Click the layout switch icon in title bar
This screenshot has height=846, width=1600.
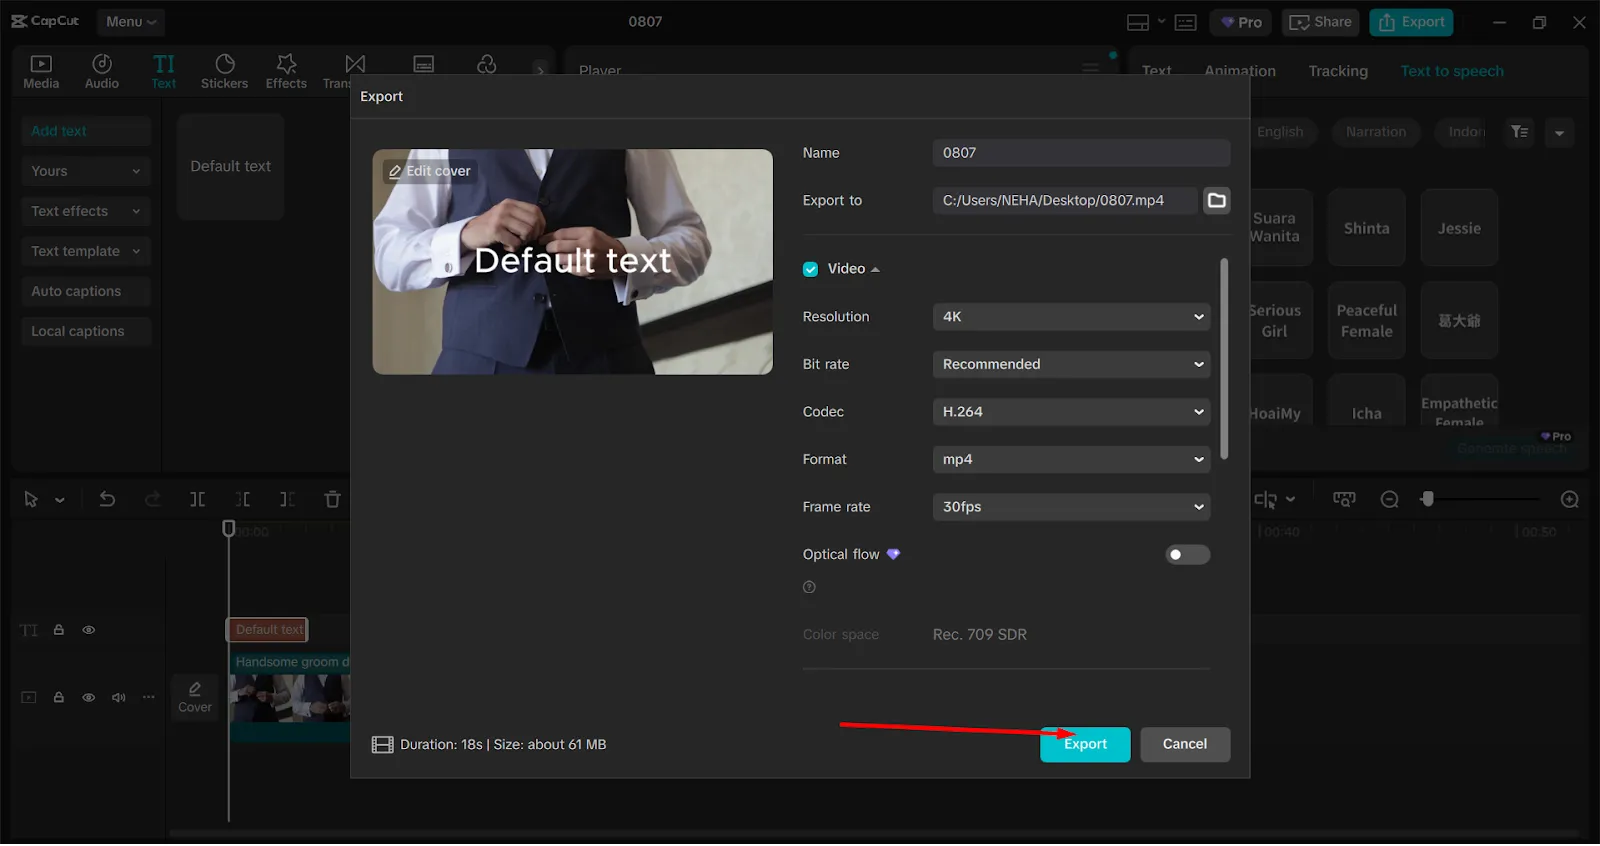[1138, 22]
